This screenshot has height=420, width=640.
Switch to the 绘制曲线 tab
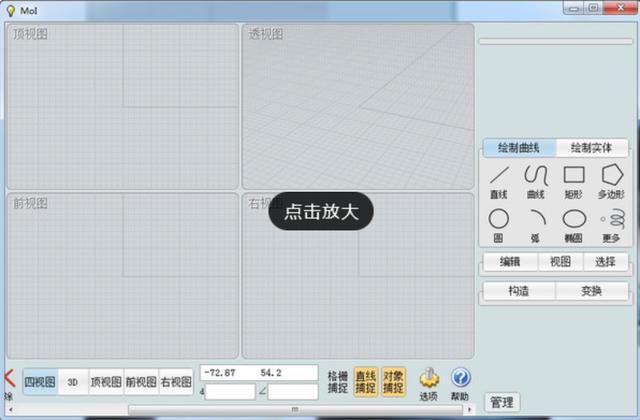click(x=519, y=148)
